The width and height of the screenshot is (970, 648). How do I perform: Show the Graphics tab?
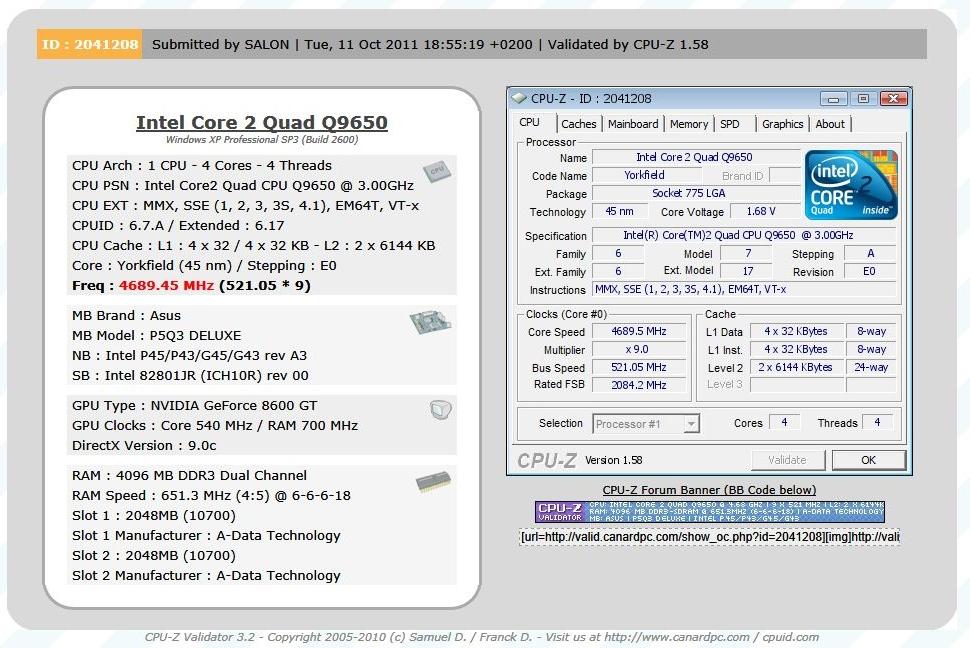point(783,124)
